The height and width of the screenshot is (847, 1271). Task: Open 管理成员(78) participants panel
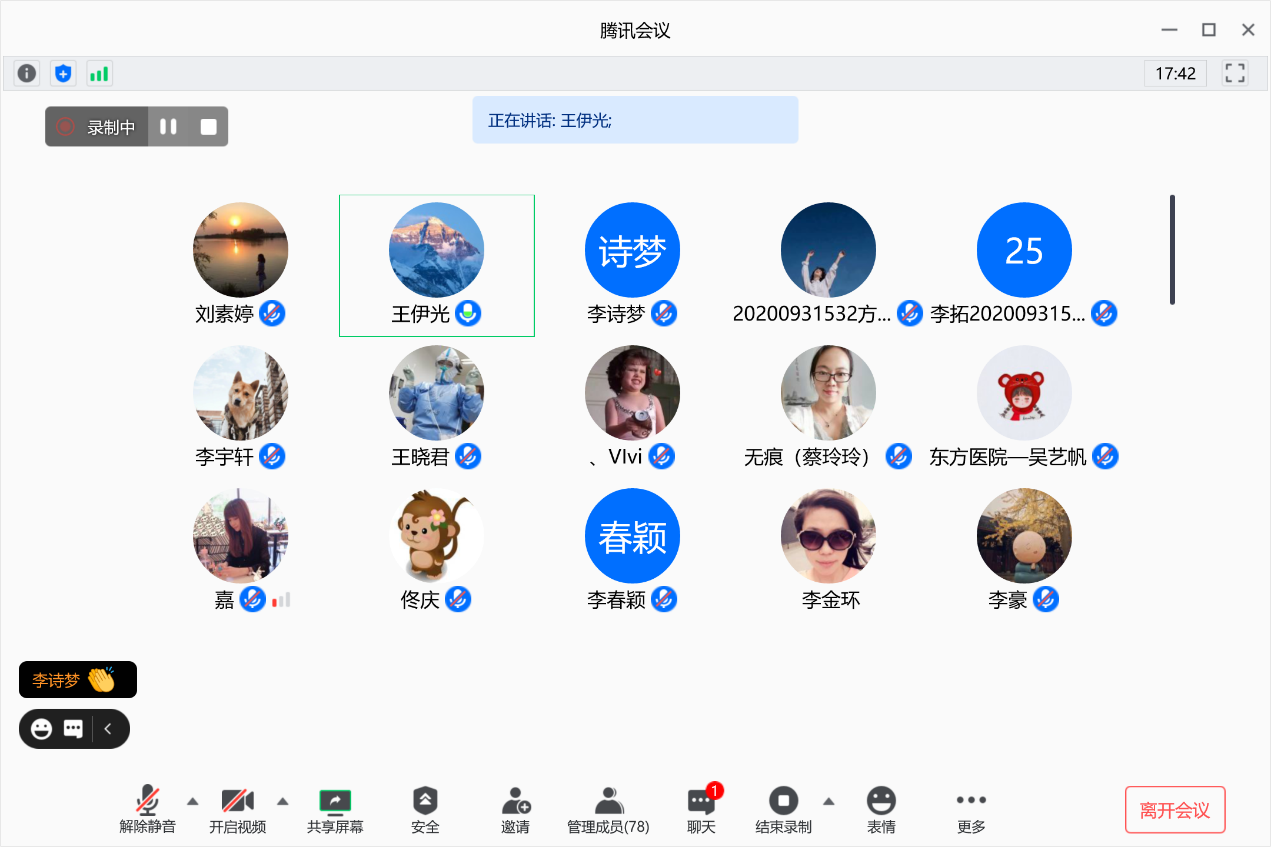point(608,810)
